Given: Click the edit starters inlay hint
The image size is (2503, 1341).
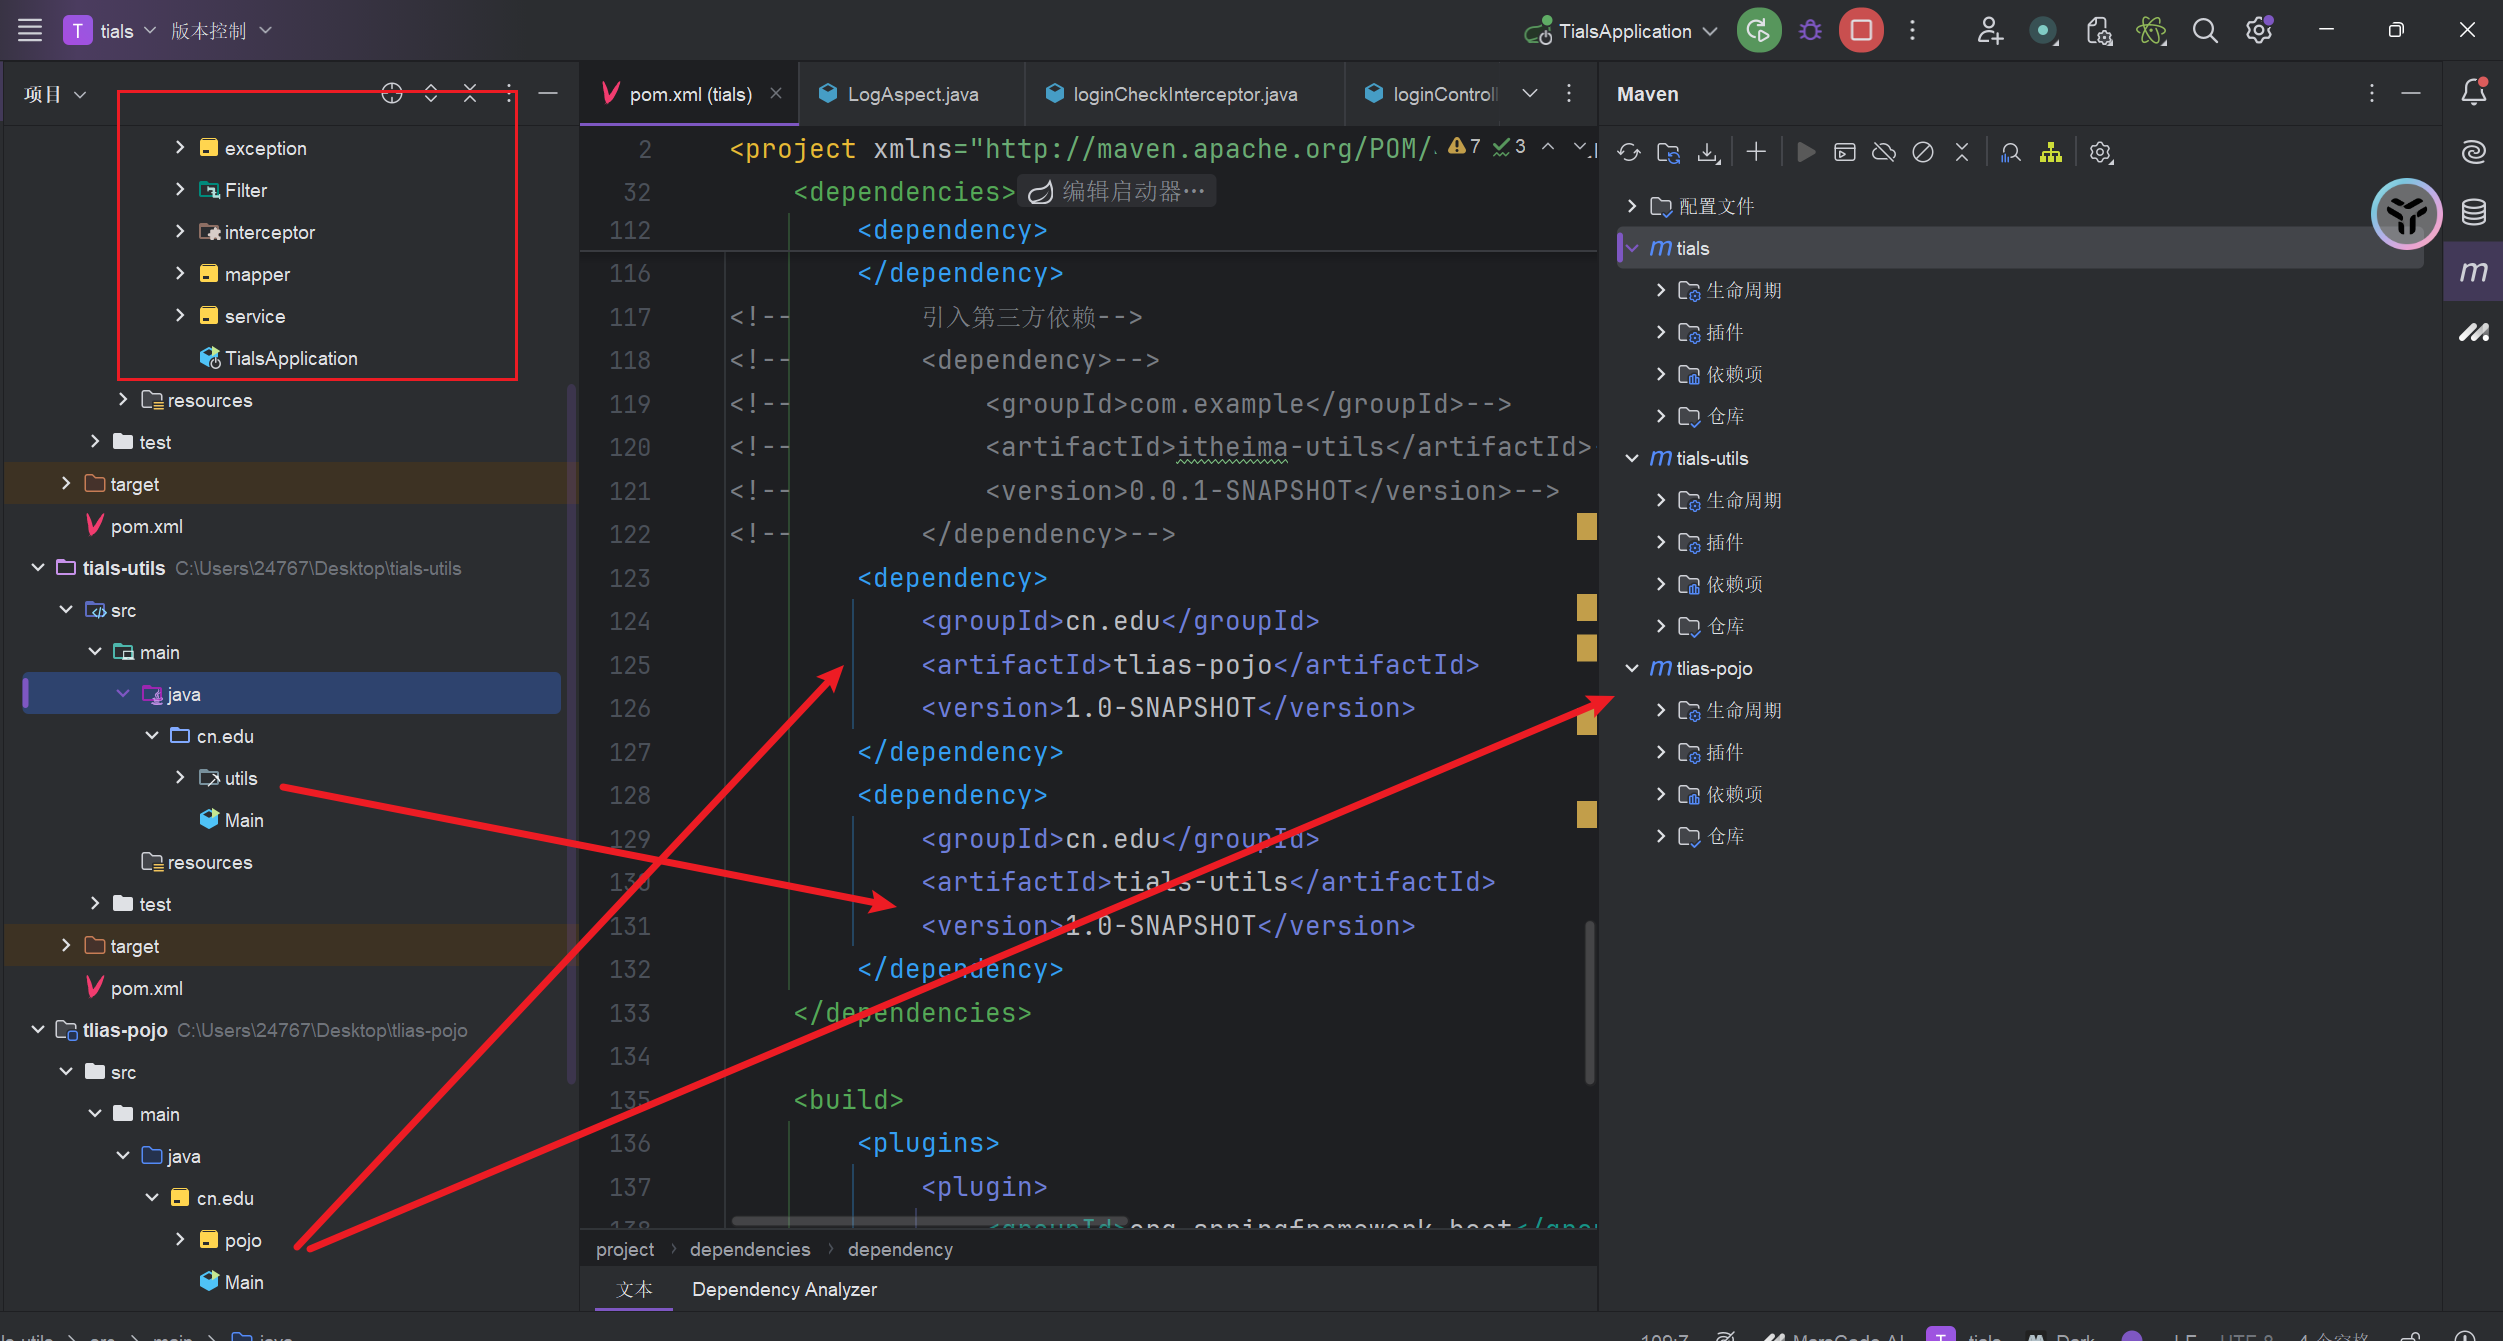Looking at the screenshot, I should tap(1118, 191).
